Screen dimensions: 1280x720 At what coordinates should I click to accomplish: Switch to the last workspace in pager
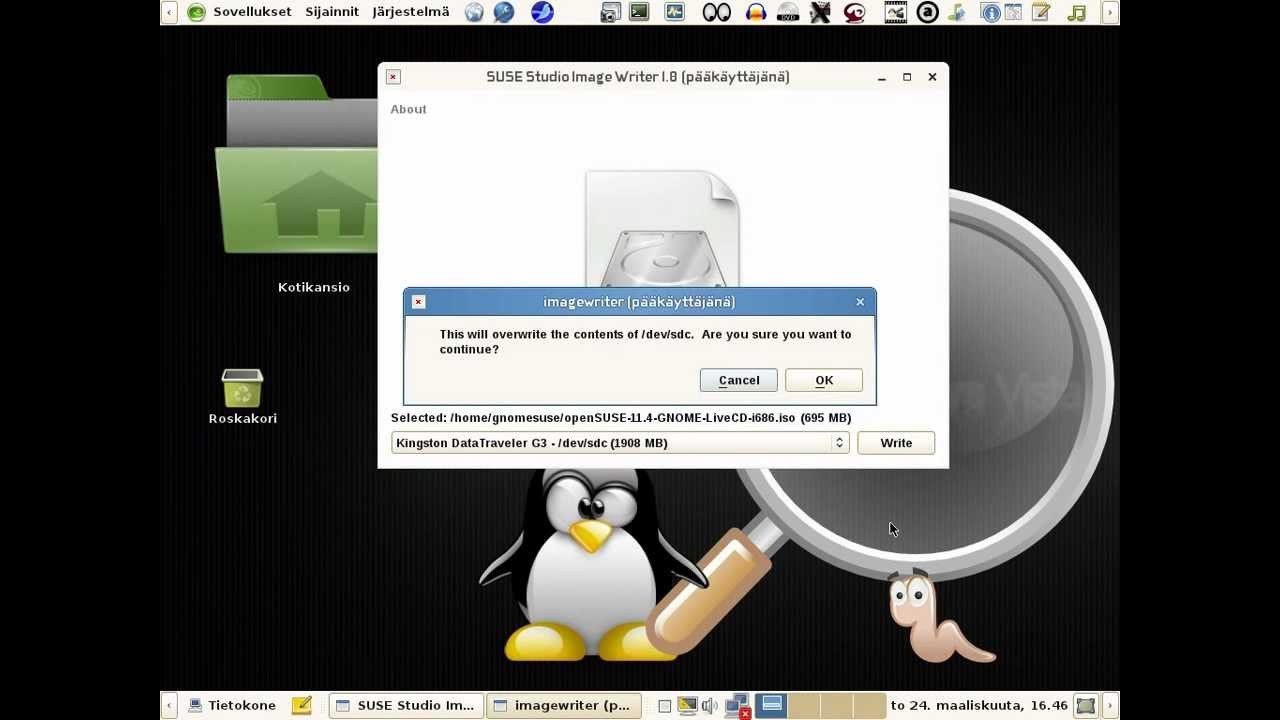pos(870,705)
